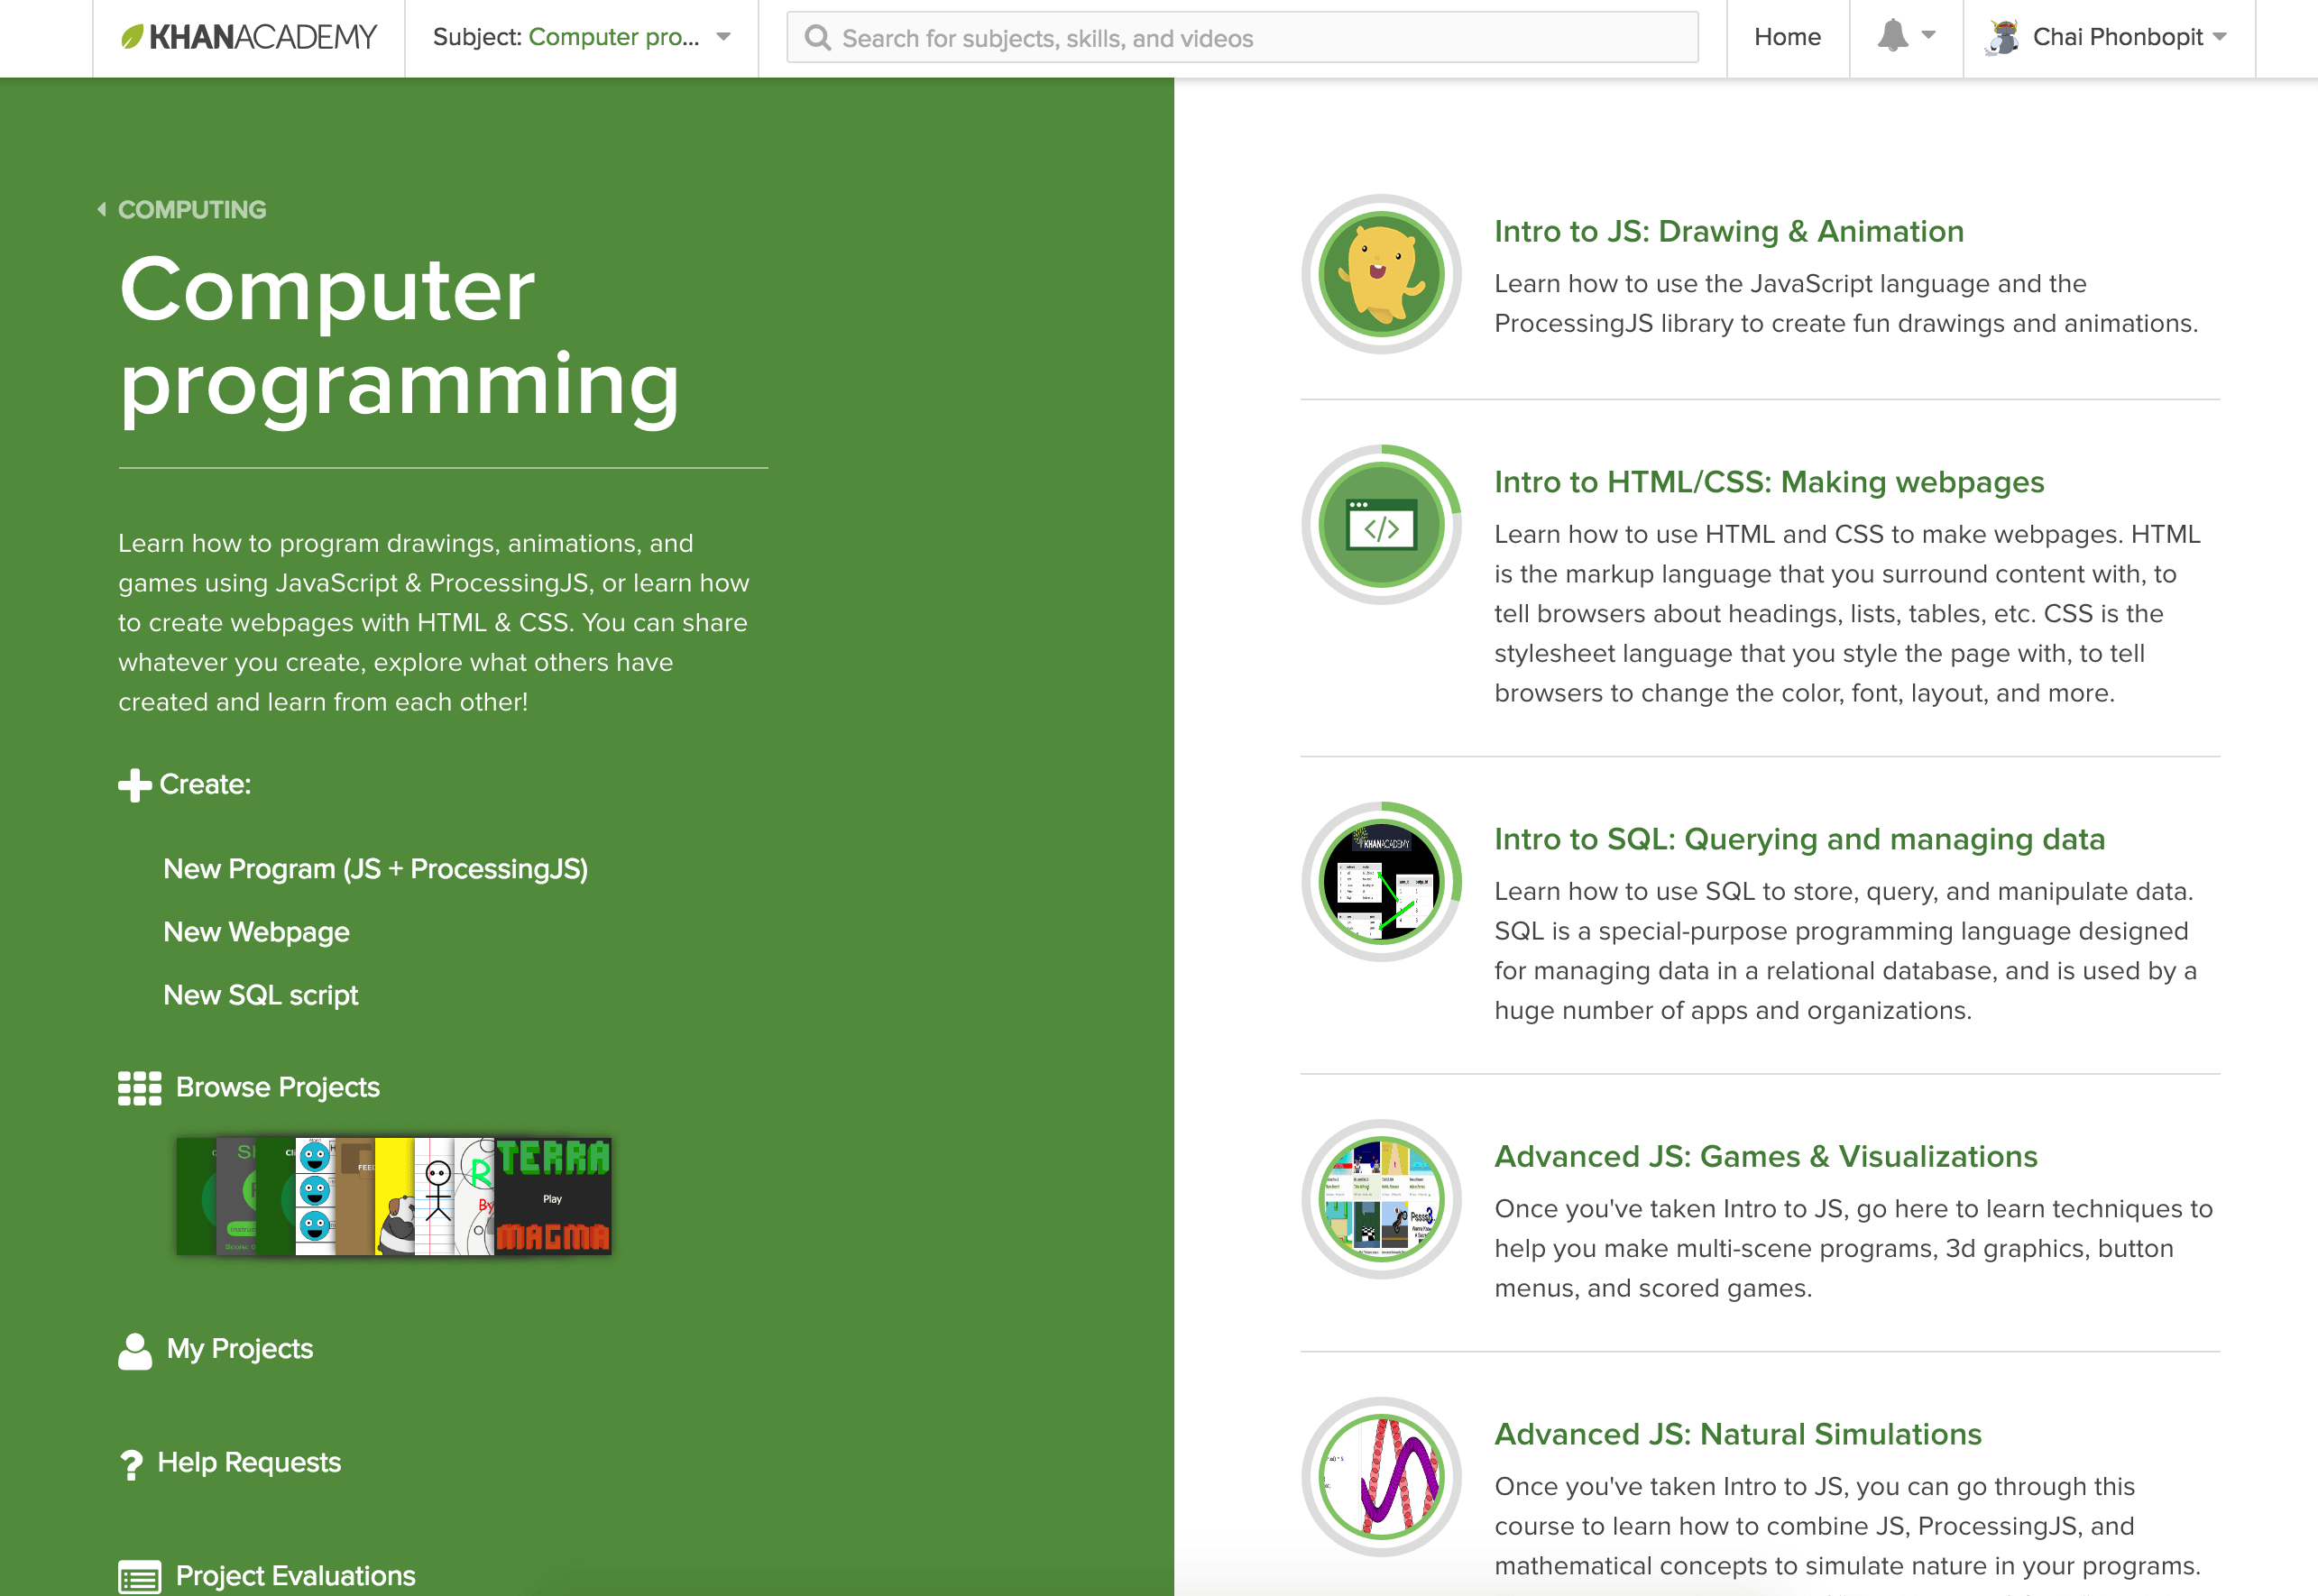Expand notifications dropdown arrow
This screenshot has height=1596, width=2318.
1928,36
